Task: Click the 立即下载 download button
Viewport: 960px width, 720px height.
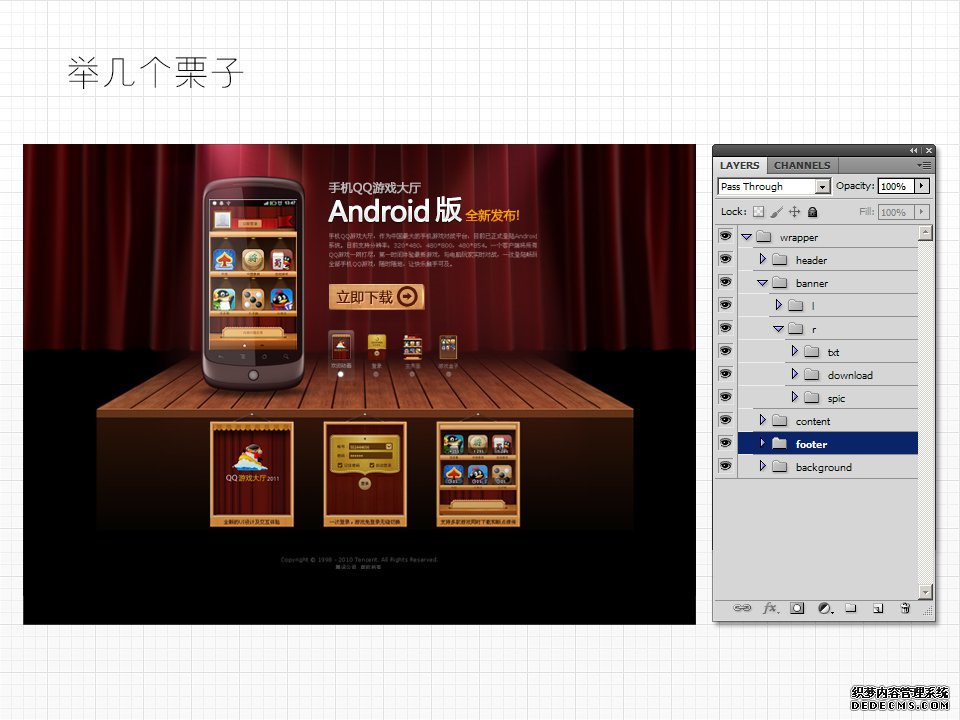Action: 377,297
